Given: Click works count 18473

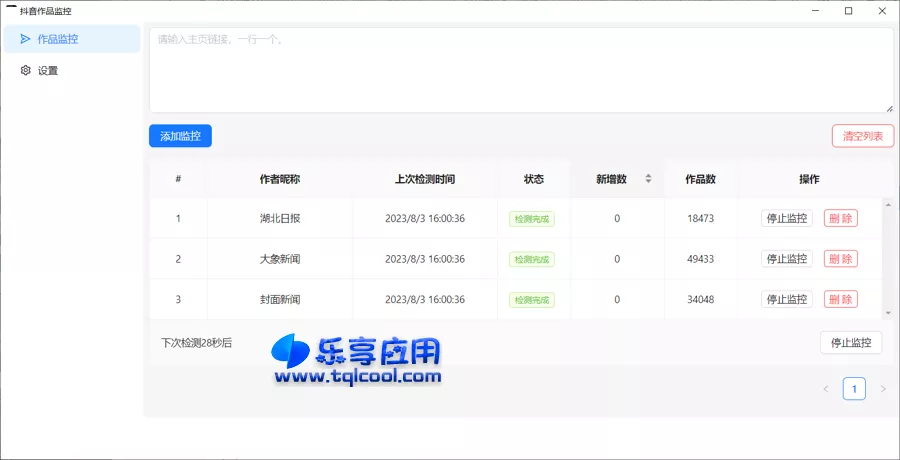Looking at the screenshot, I should click(700, 218).
